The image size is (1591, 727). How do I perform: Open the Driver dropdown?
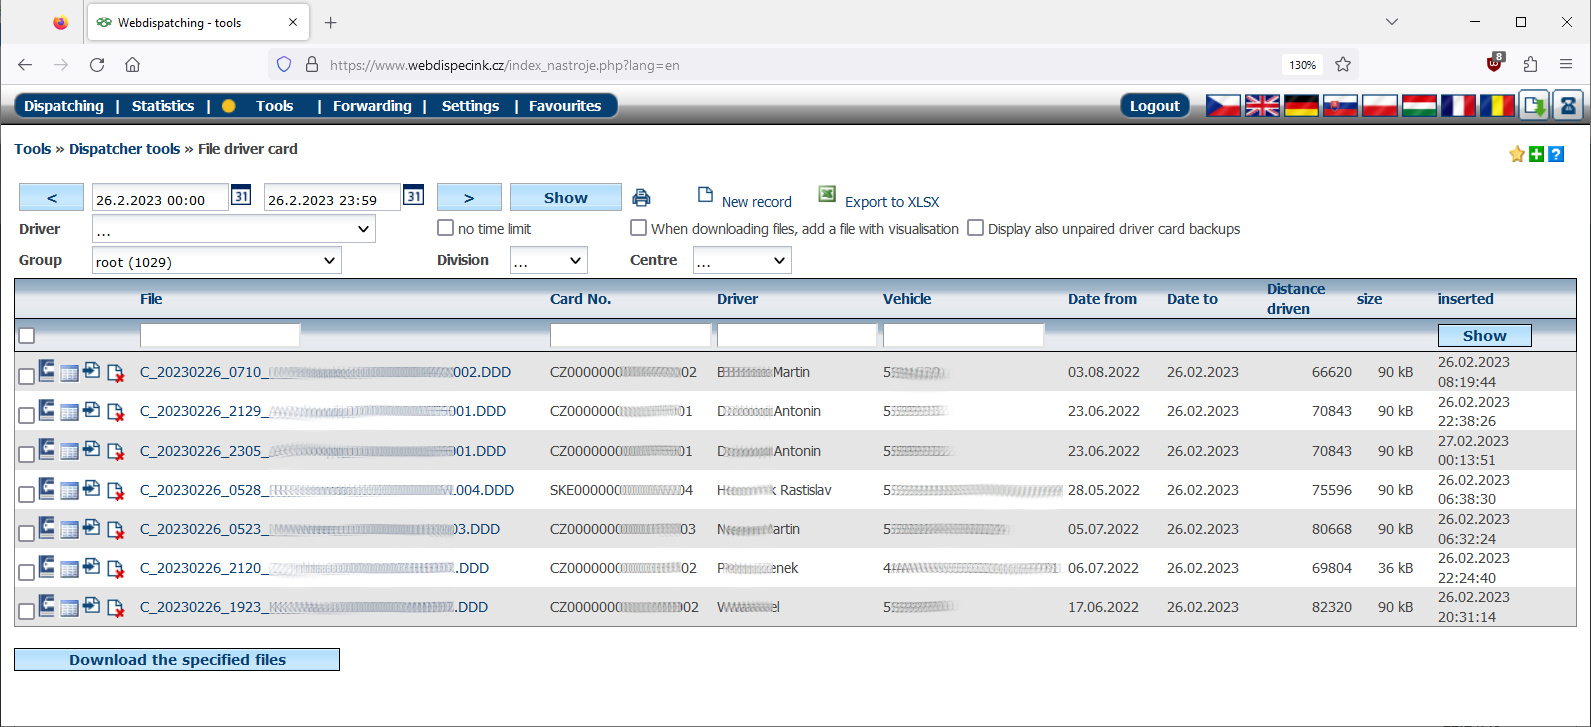(234, 229)
